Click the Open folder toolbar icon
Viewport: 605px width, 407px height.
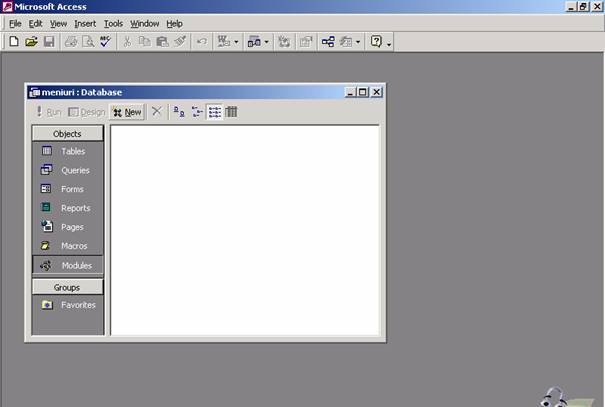click(31, 42)
